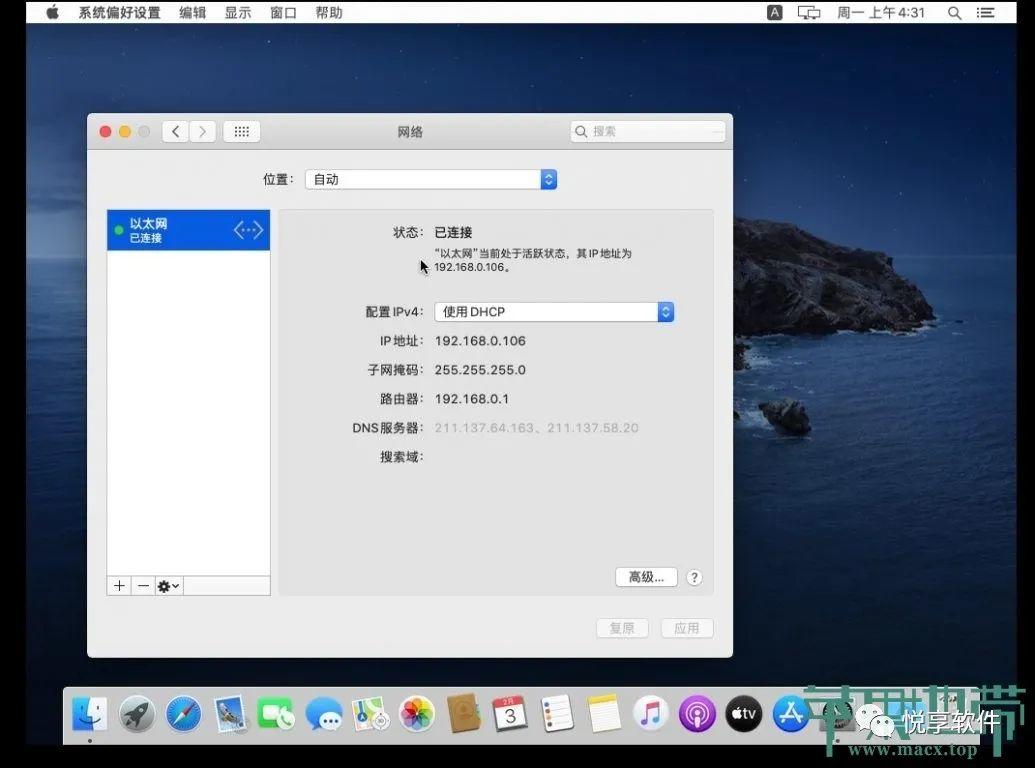
Task: Open the 编辑 menu in menu bar
Action: click(192, 13)
